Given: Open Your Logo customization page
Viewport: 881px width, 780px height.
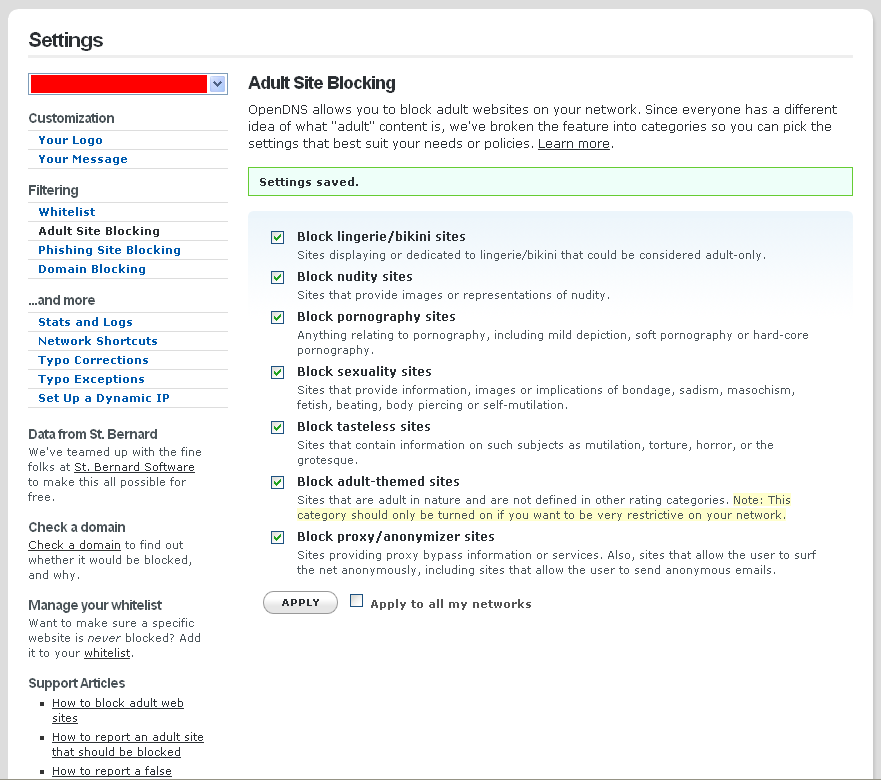Looking at the screenshot, I should tap(70, 140).
